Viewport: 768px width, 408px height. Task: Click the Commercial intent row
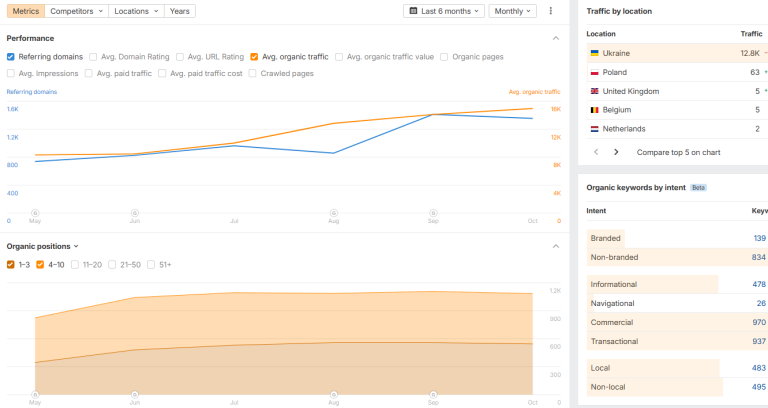(677, 322)
